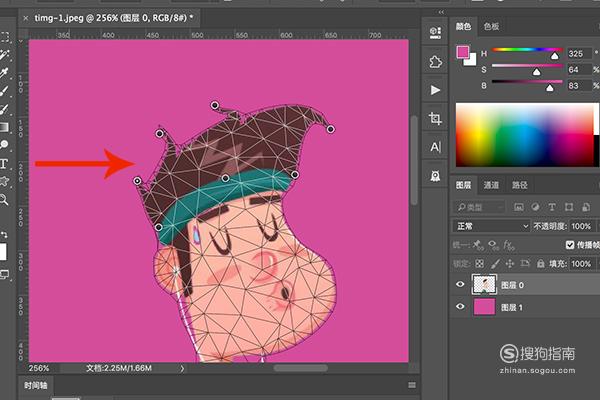
Task: Click the pink foreground color swatch
Action: point(463,52)
